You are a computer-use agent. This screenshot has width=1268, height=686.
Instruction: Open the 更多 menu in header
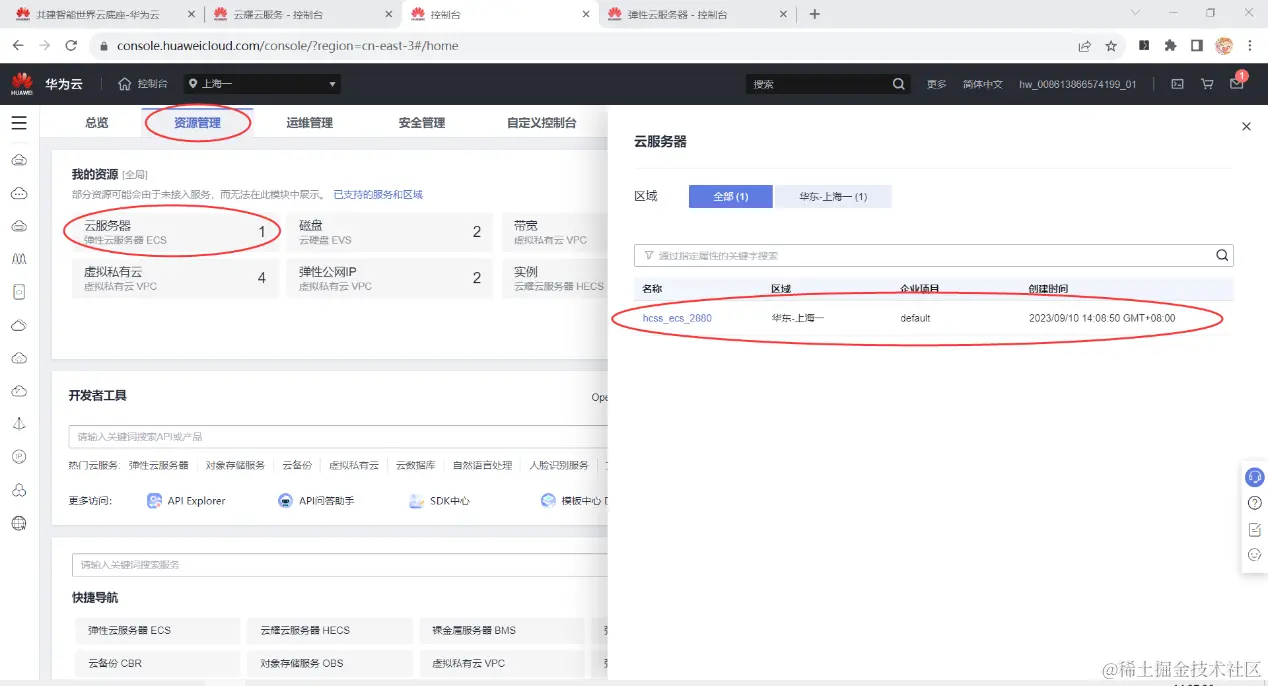[x=936, y=84]
